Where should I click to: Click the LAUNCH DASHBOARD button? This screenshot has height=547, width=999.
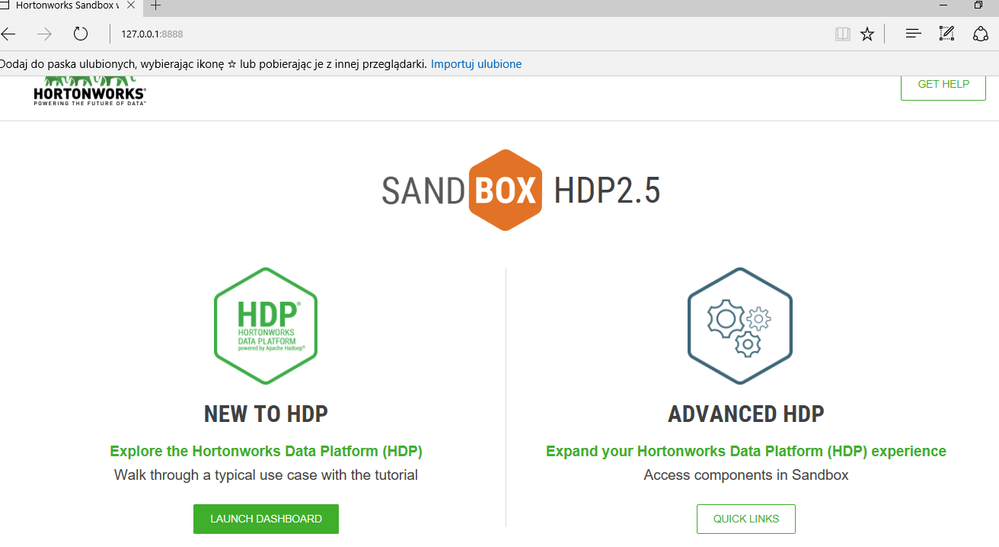tap(266, 519)
